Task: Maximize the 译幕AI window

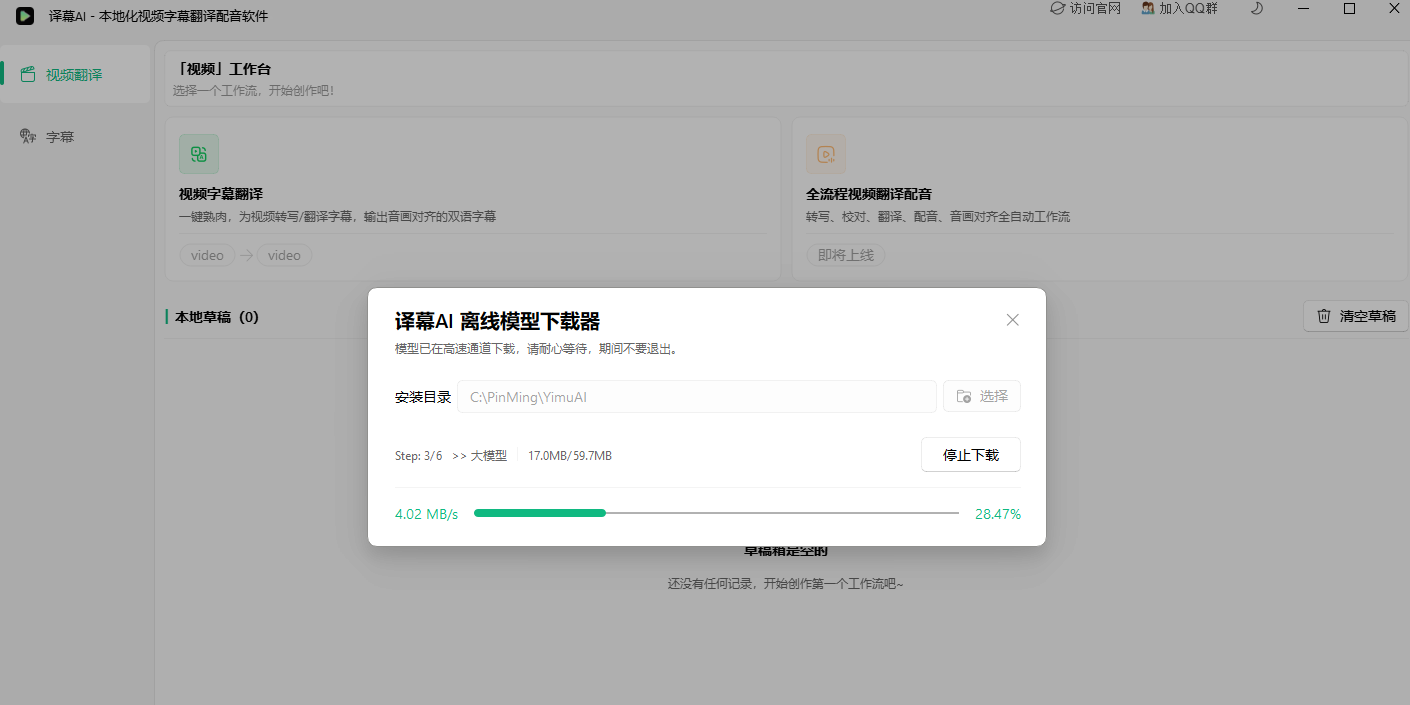Action: click(1349, 8)
